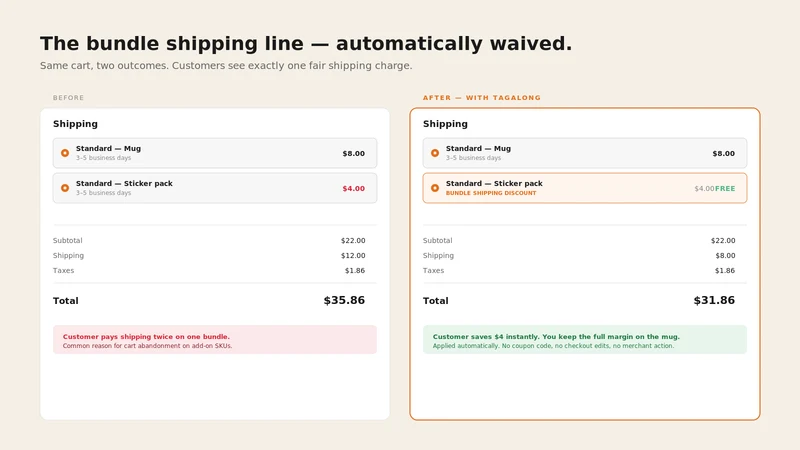The image size is (800, 450).
Task: Select Standard — Sticker pack radio in Before panel
Action: tap(65, 188)
